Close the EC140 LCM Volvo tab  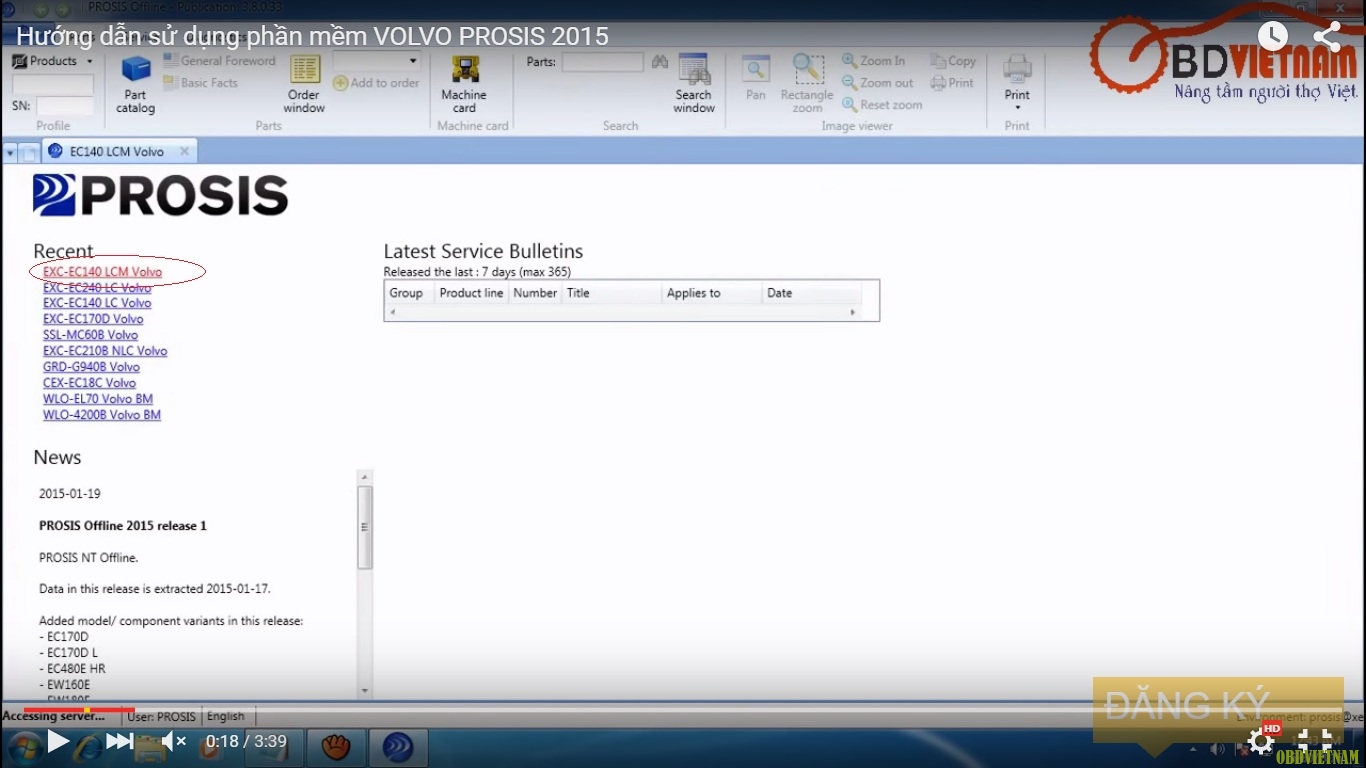184,152
